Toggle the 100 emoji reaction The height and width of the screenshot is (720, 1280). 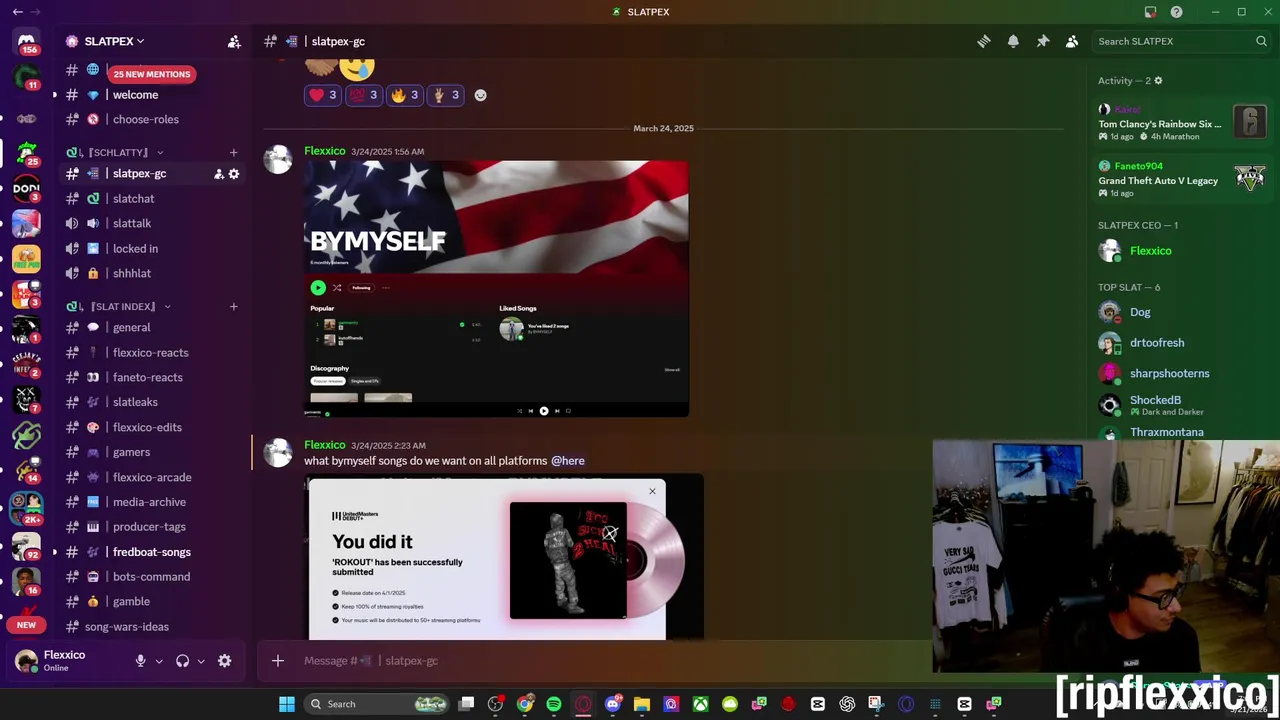(x=364, y=95)
